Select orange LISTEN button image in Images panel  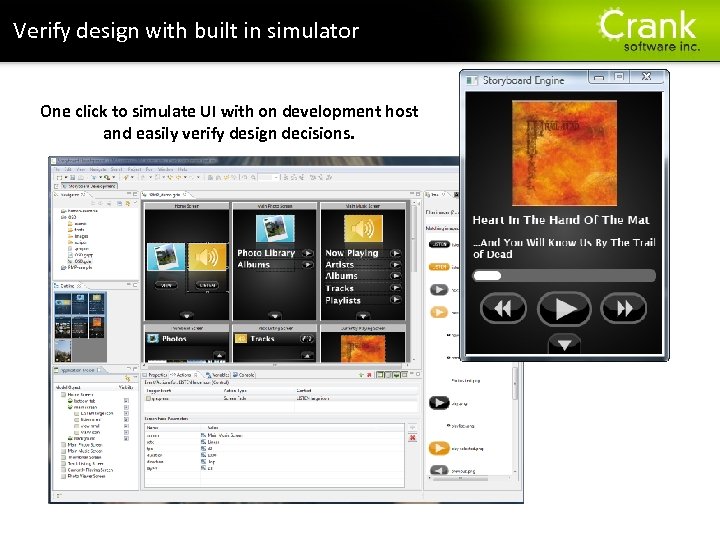click(439, 266)
